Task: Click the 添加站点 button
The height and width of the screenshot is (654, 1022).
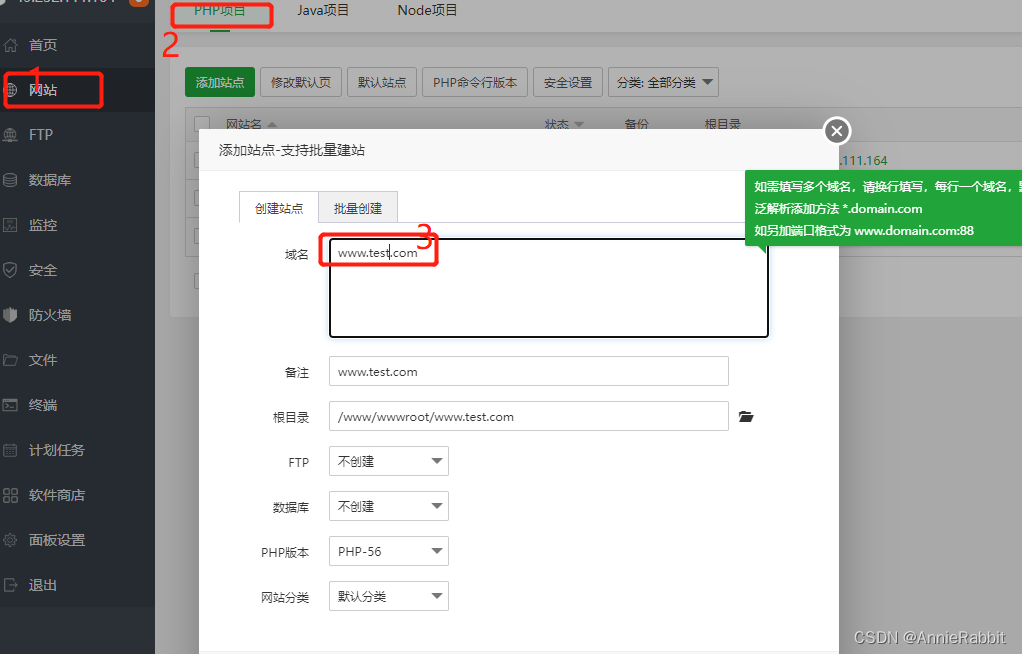Action: click(x=219, y=82)
